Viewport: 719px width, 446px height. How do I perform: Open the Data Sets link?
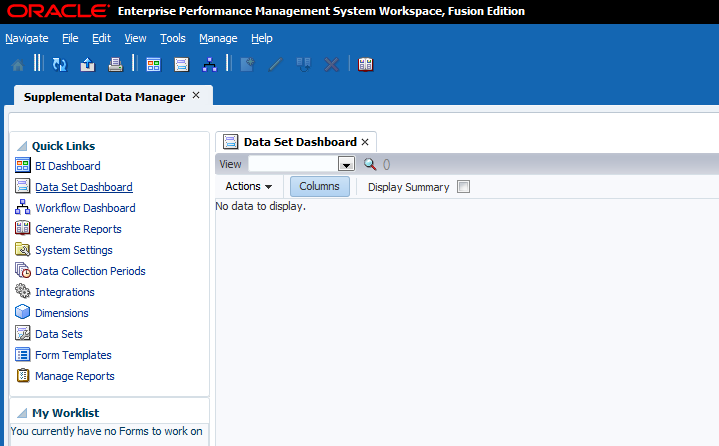click(x=59, y=334)
